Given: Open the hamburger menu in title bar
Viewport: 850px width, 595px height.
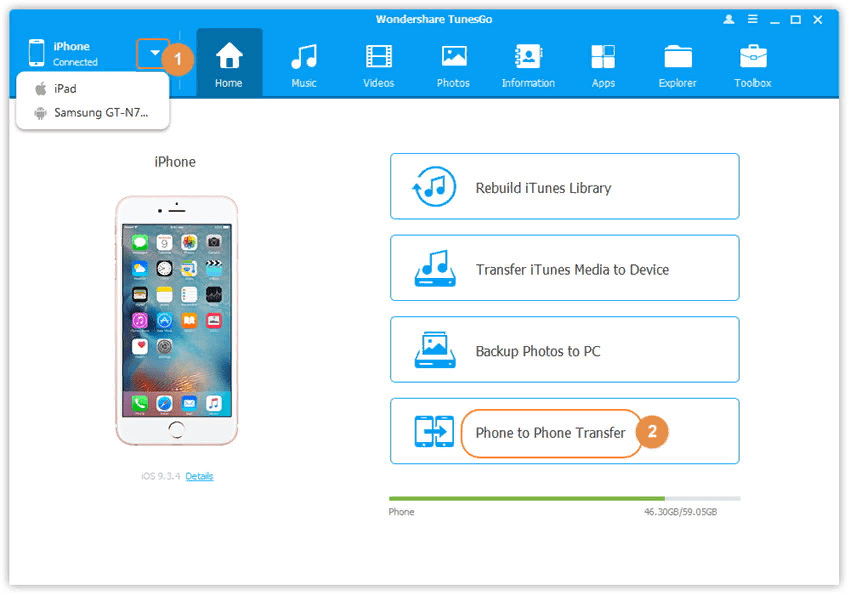Looking at the screenshot, I should tap(752, 19).
